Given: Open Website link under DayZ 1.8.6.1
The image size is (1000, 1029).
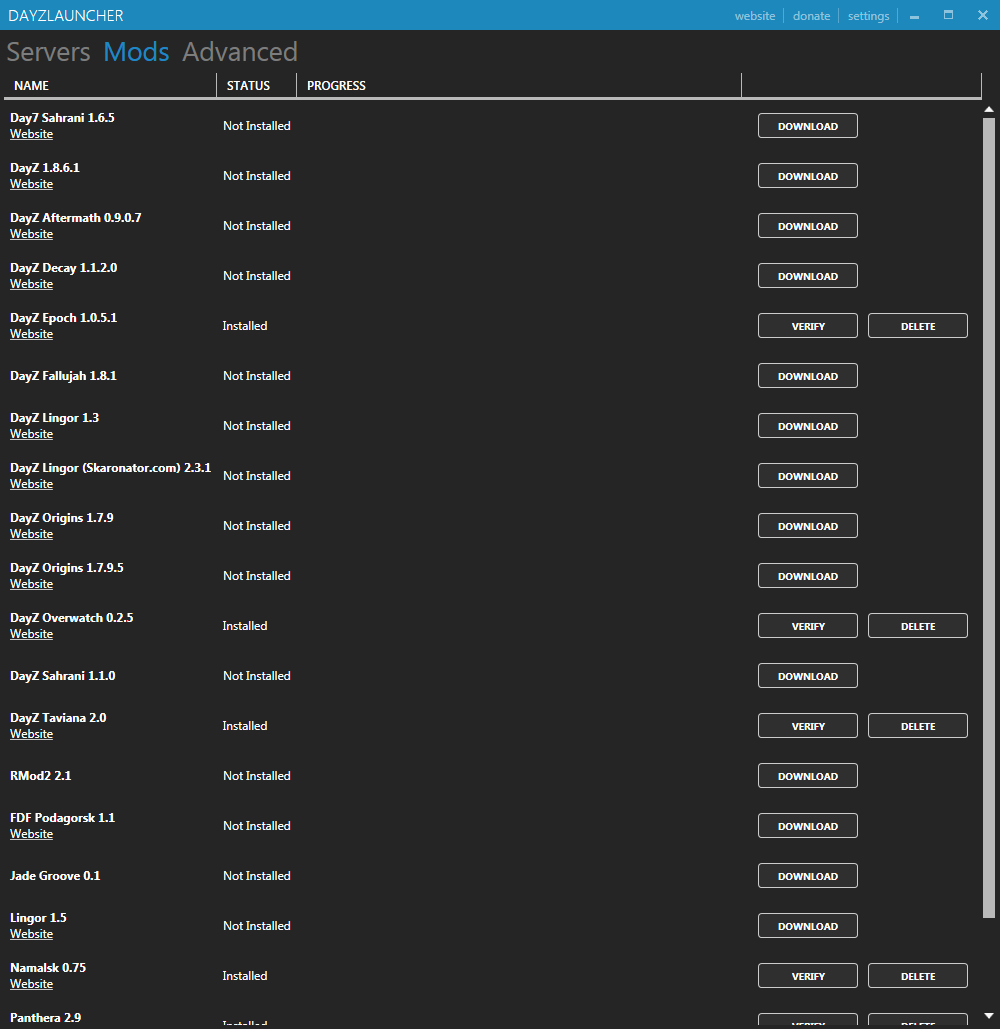Looking at the screenshot, I should pos(31,184).
